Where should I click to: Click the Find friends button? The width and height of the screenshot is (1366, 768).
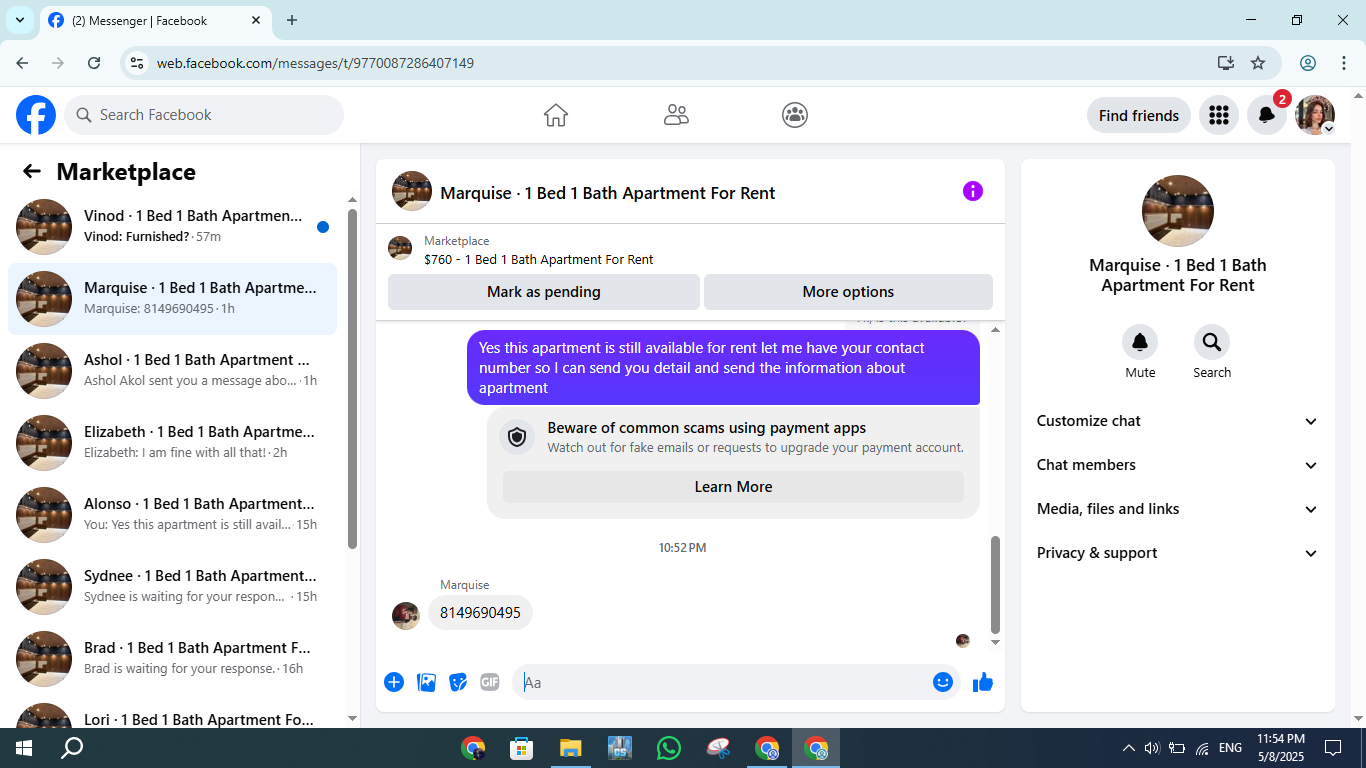coord(1139,115)
